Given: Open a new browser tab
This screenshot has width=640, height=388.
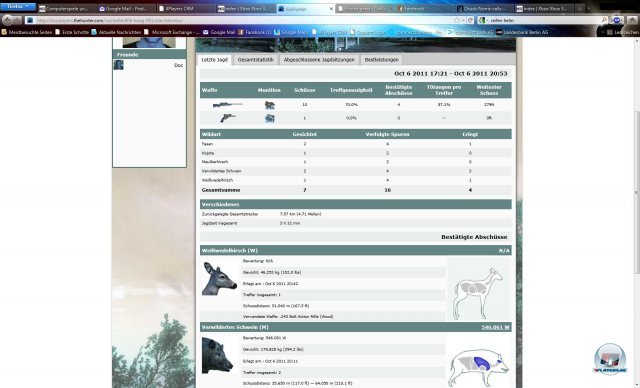Looking at the screenshot, I should (x=579, y=9).
